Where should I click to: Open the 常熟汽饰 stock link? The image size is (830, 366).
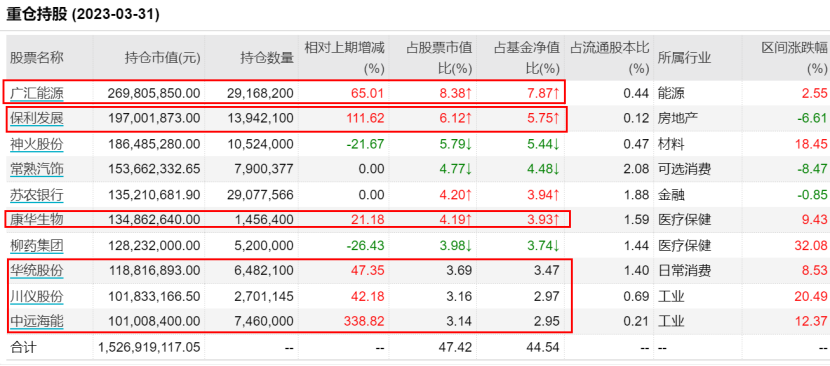tap(37, 169)
